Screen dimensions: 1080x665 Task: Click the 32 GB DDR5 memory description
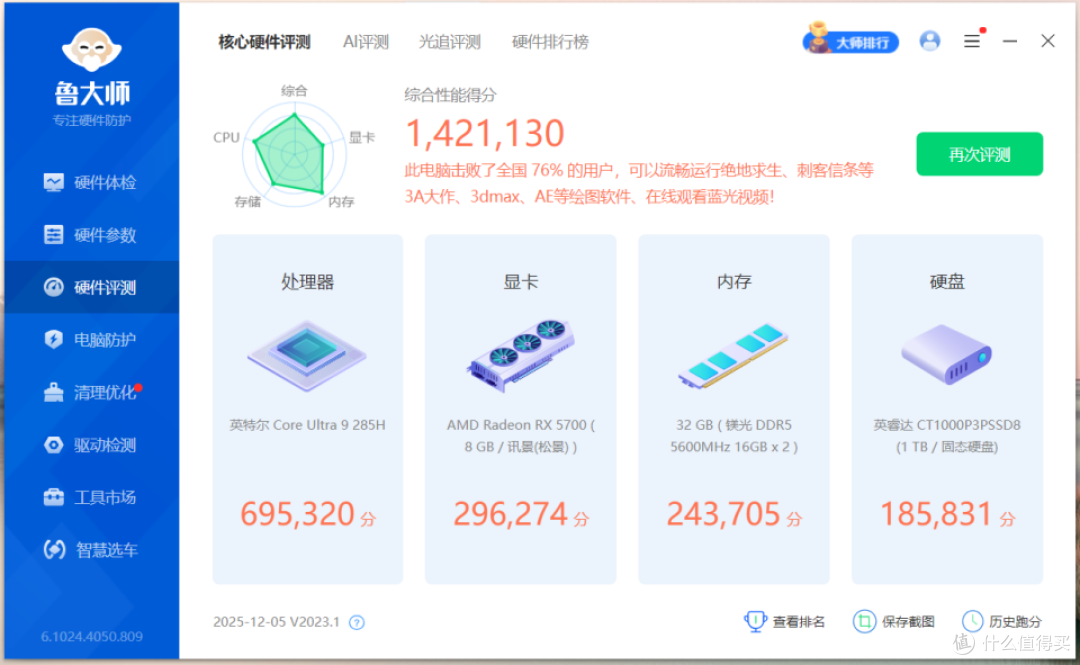tap(734, 436)
